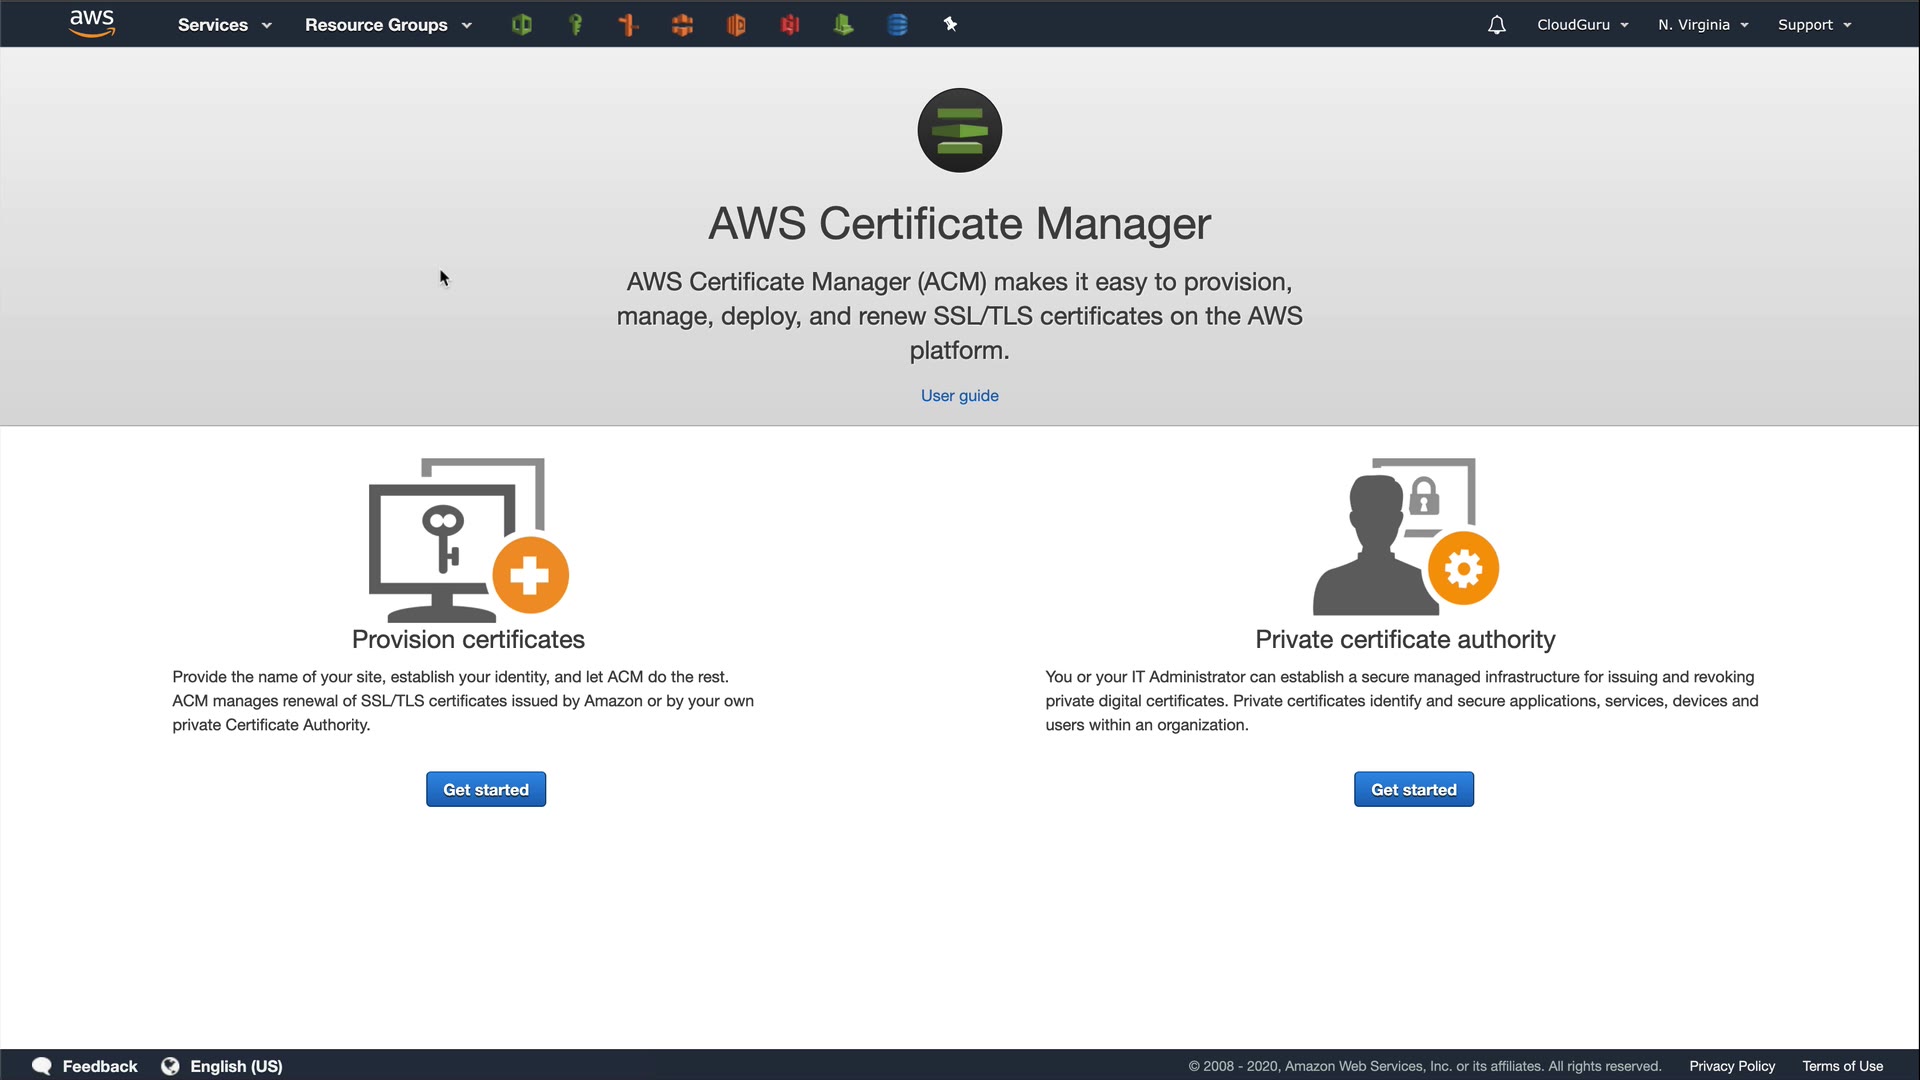Click the green building service shortcut

pos(843,25)
